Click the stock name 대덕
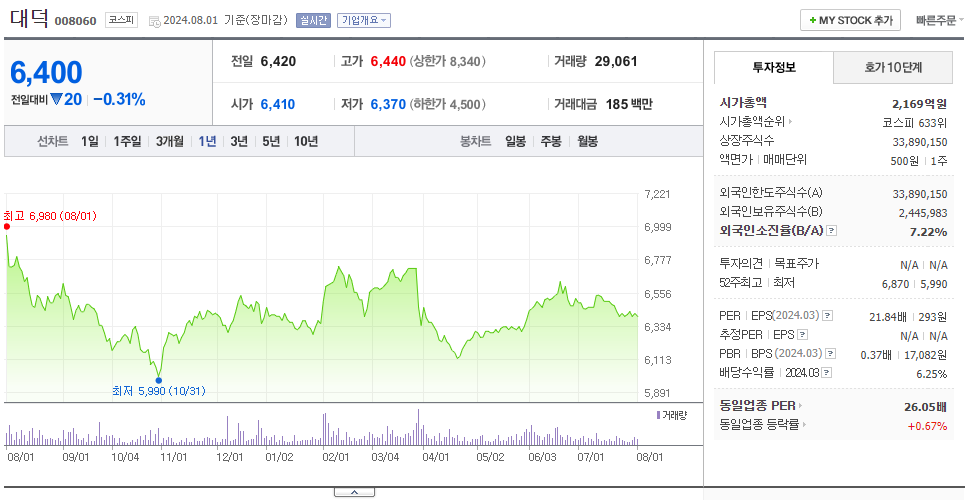The width and height of the screenshot is (968, 500). click(29, 18)
